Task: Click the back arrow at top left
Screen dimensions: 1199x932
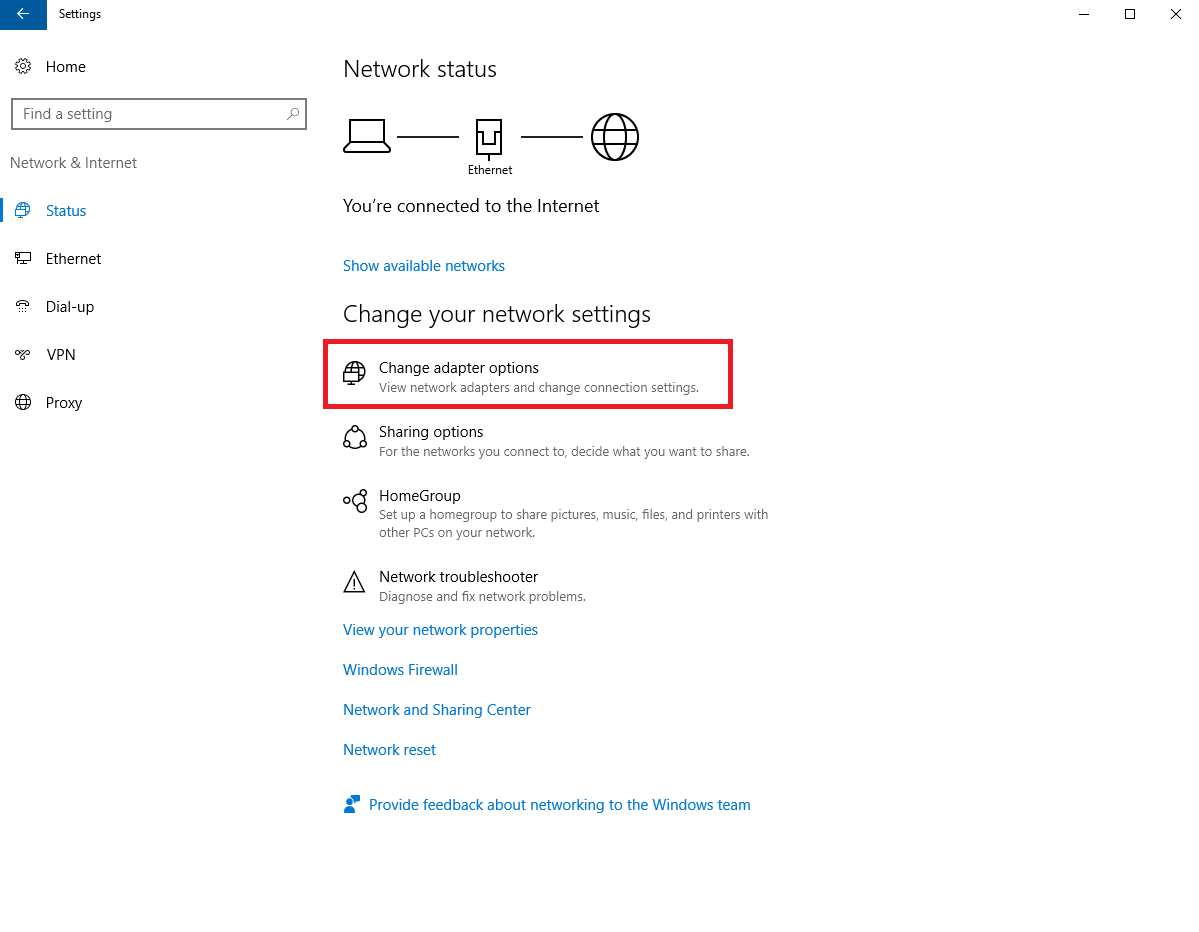Action: (x=21, y=14)
